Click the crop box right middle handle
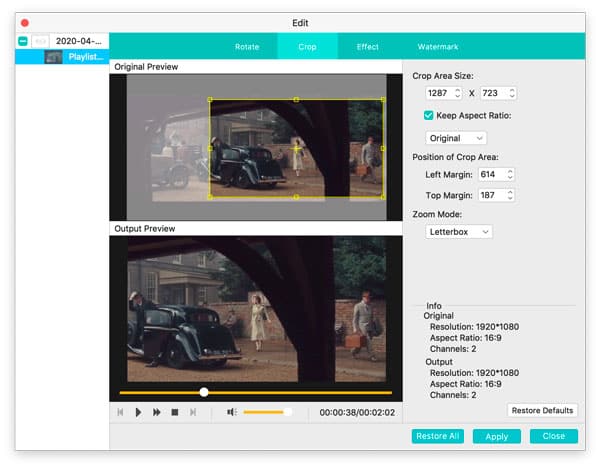The image size is (600, 468). pyautogui.click(x=383, y=148)
